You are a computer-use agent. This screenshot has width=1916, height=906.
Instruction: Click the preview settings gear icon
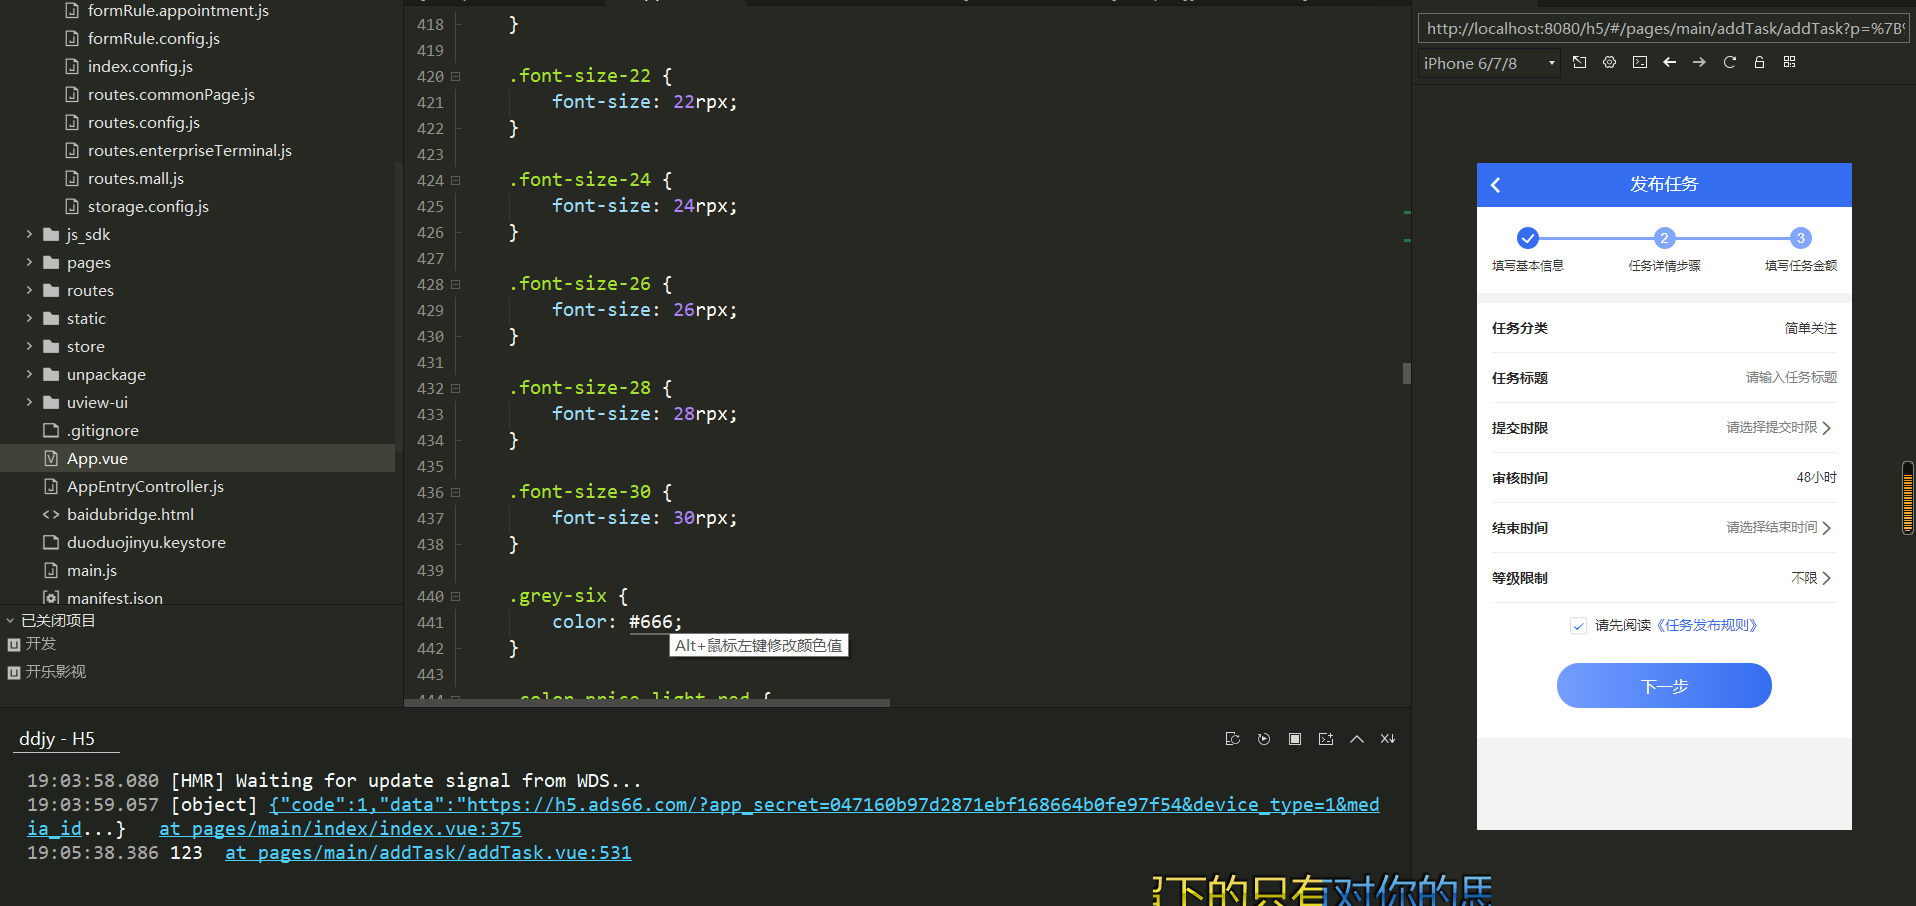click(1609, 62)
